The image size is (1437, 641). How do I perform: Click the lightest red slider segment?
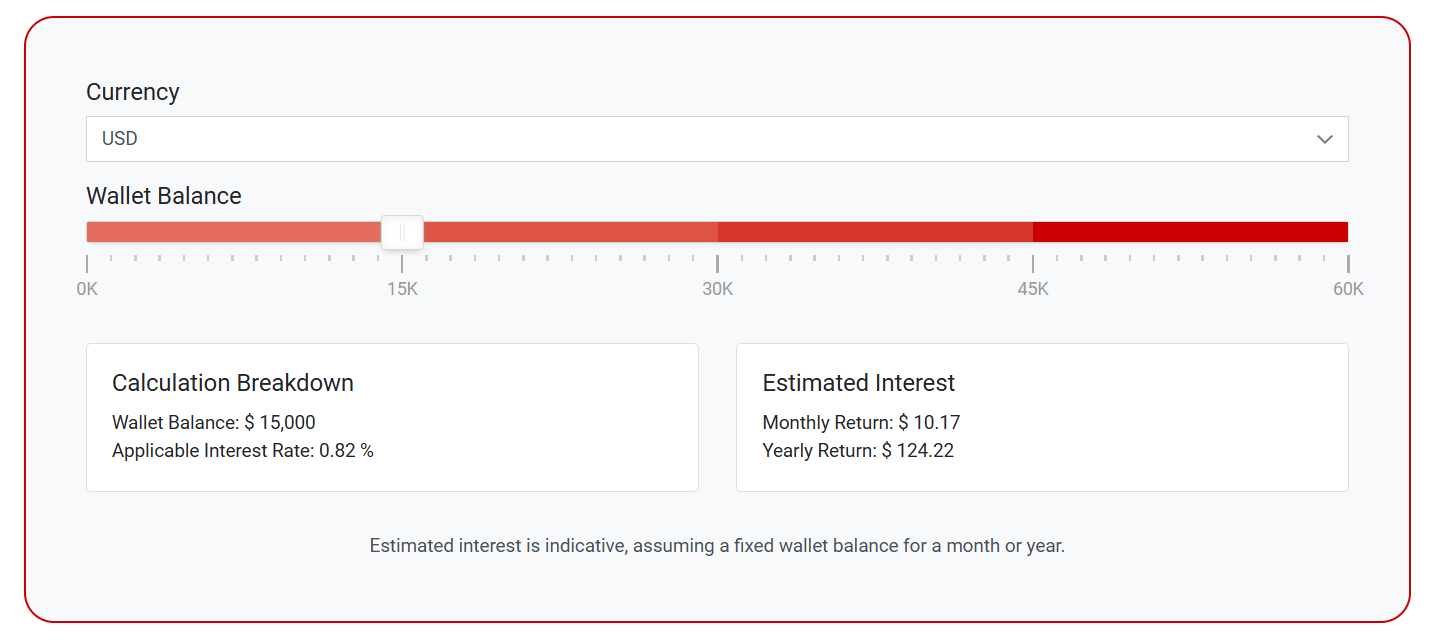coord(235,232)
